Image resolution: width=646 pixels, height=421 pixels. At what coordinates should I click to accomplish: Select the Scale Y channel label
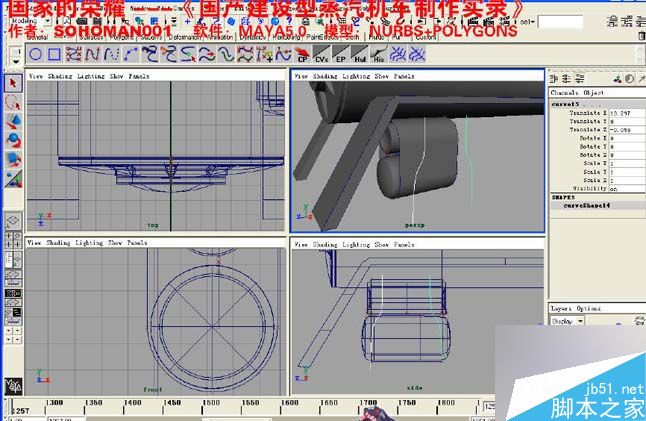(595, 172)
